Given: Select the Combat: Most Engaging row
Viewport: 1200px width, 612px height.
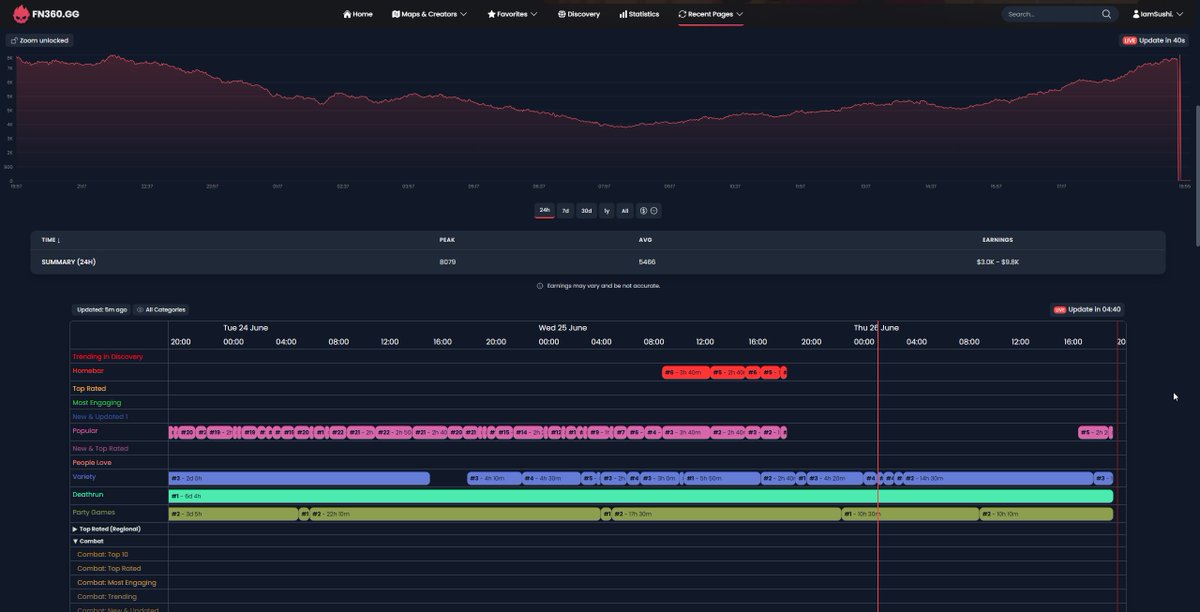Looking at the screenshot, I should [x=117, y=583].
